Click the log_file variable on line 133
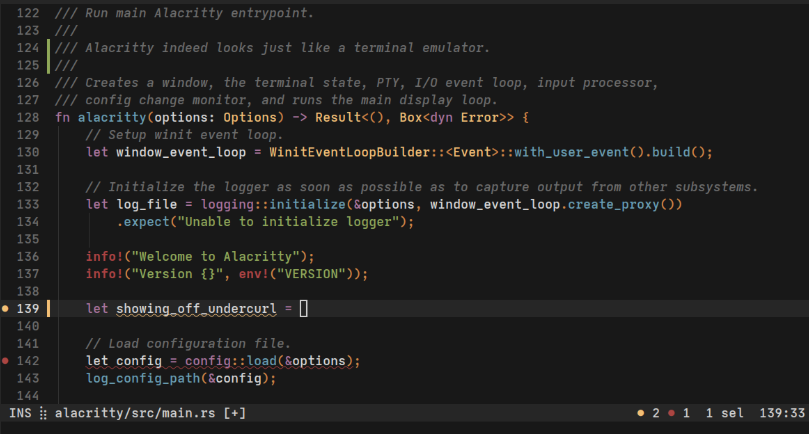Viewport: 809px width, 434px height. click(x=147, y=204)
